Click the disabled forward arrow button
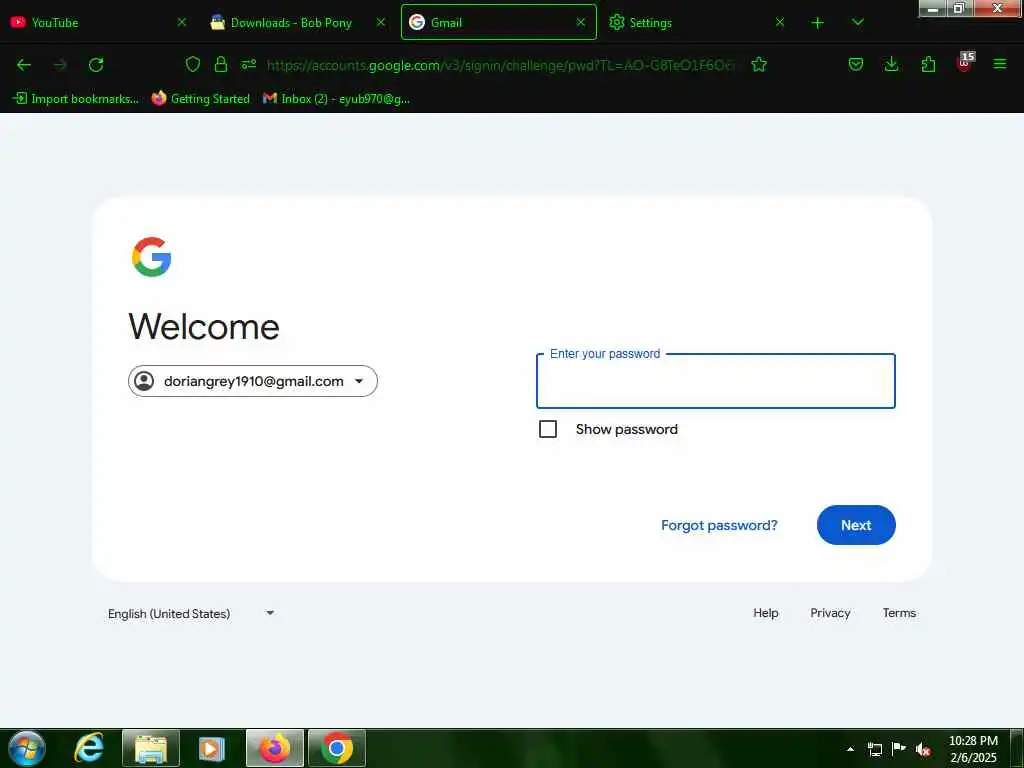This screenshot has height=768, width=1024. [60, 65]
